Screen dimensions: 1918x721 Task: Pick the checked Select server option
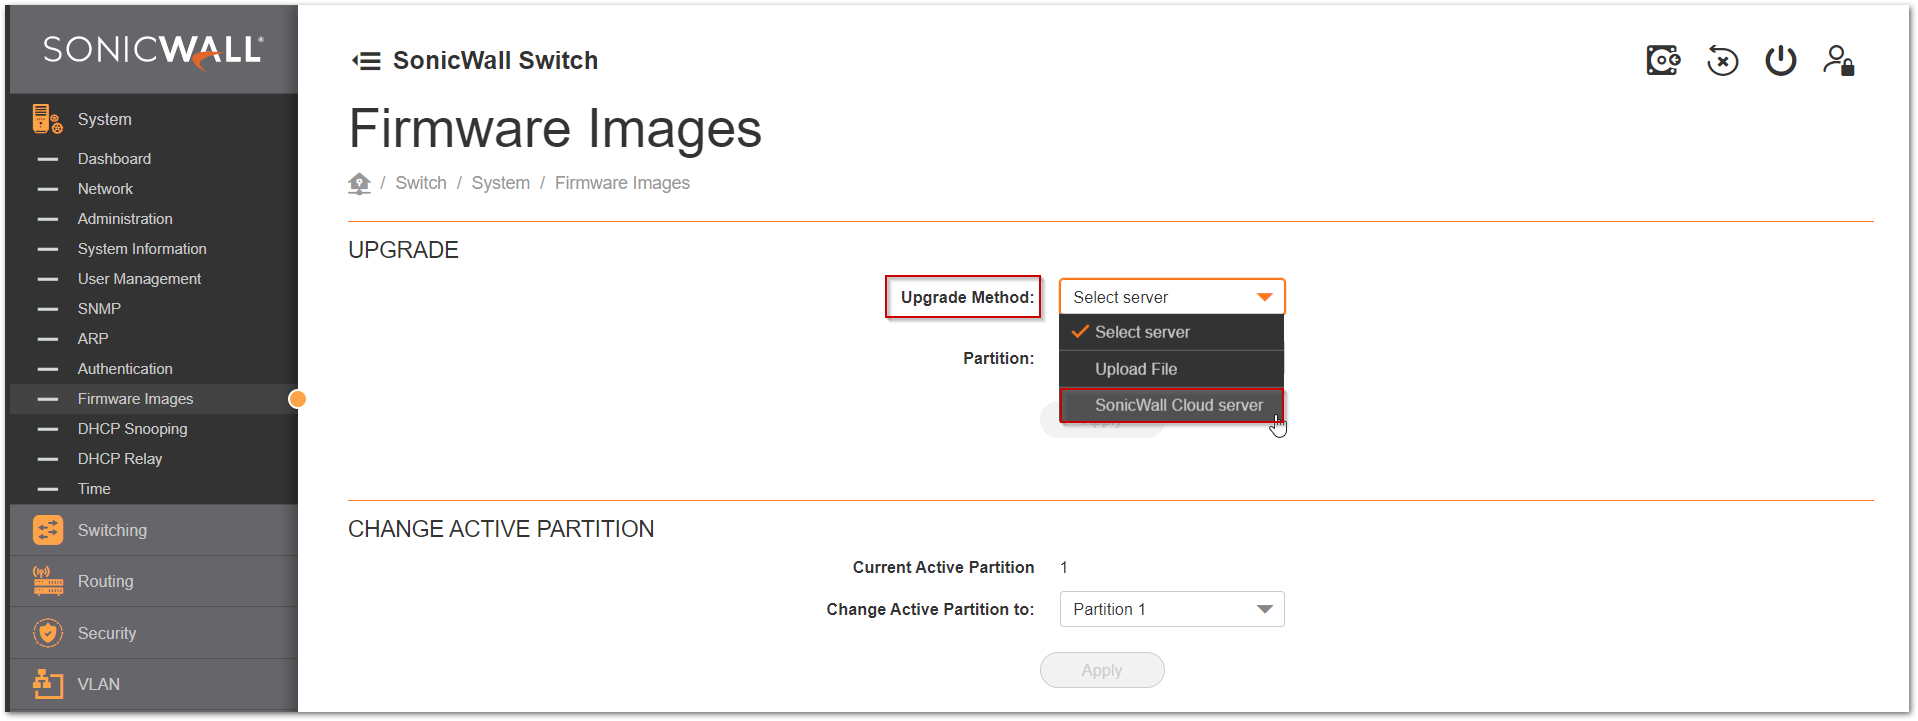[1141, 332]
